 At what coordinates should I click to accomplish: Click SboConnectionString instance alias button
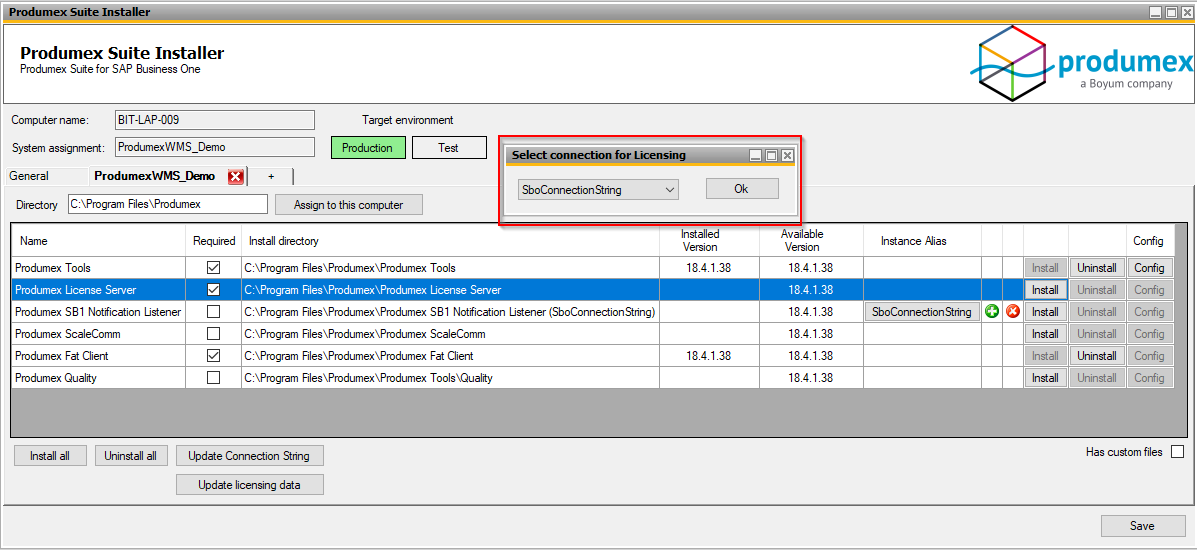[x=922, y=312]
